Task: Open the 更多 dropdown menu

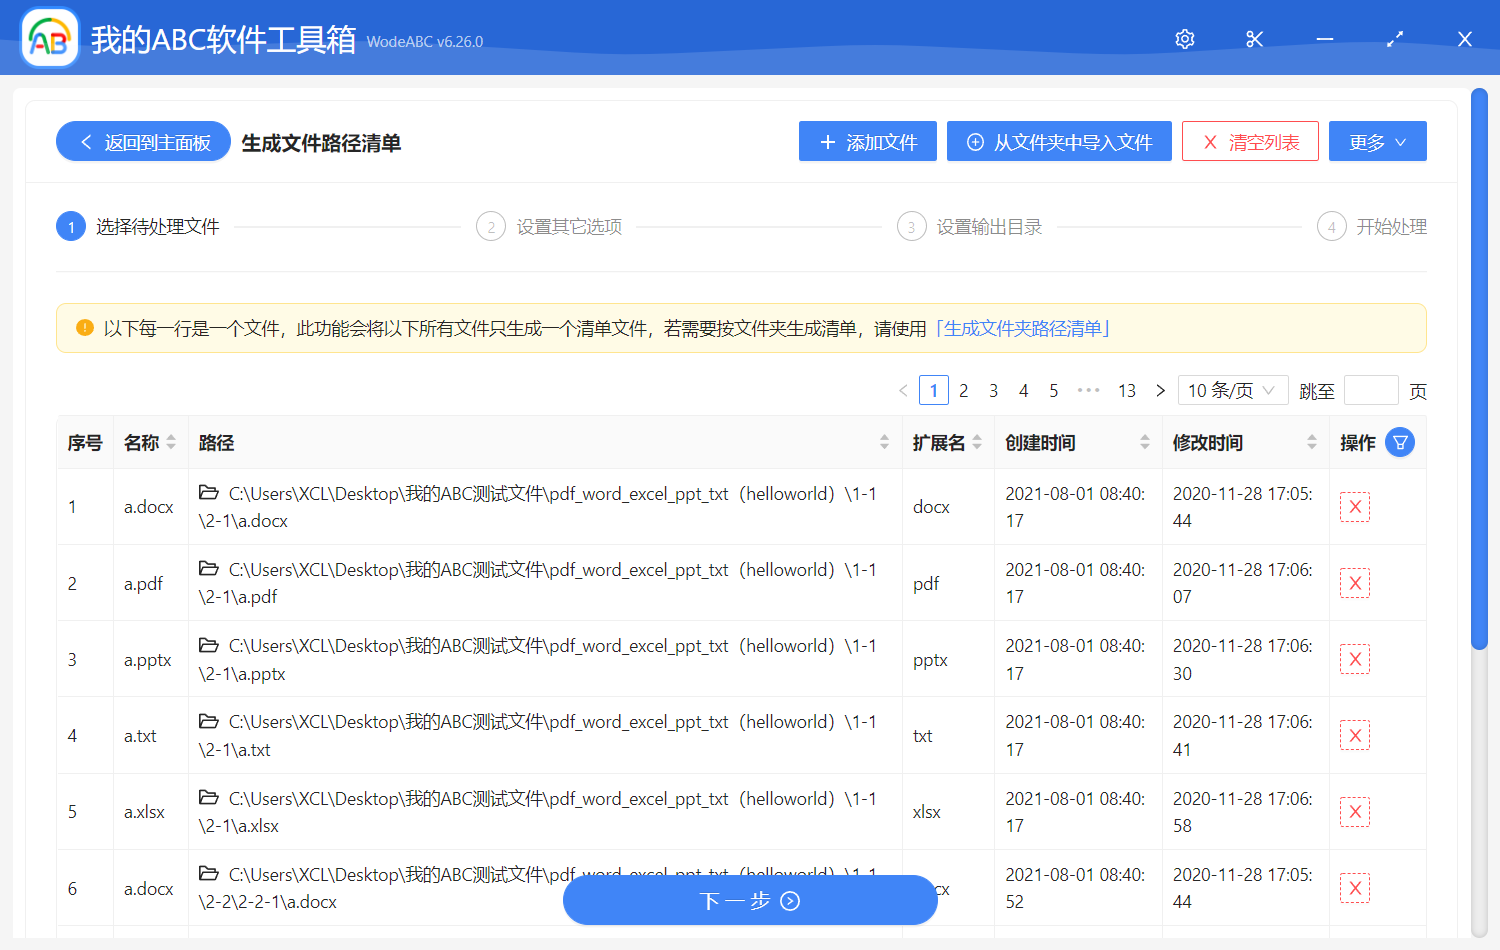Action: click(x=1377, y=141)
